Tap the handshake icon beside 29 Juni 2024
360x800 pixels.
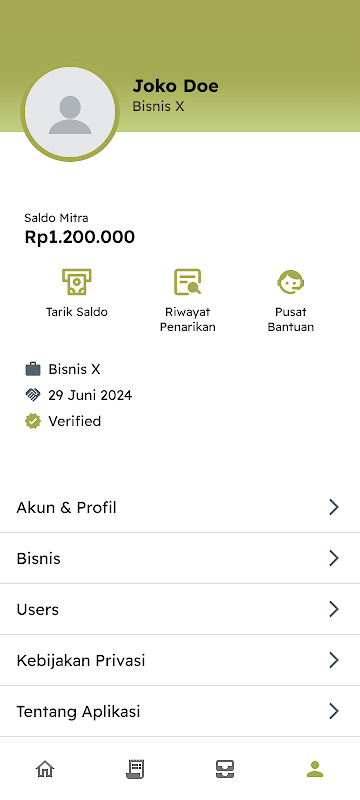coord(33,395)
